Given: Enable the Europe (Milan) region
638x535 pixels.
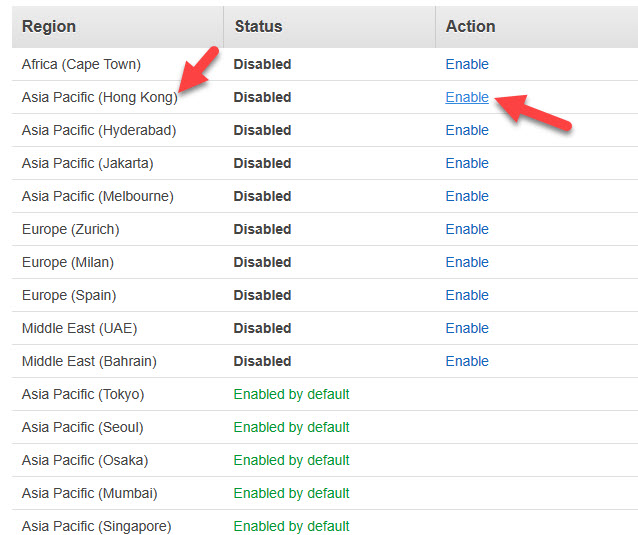Looking at the screenshot, I should pyautogui.click(x=467, y=262).
